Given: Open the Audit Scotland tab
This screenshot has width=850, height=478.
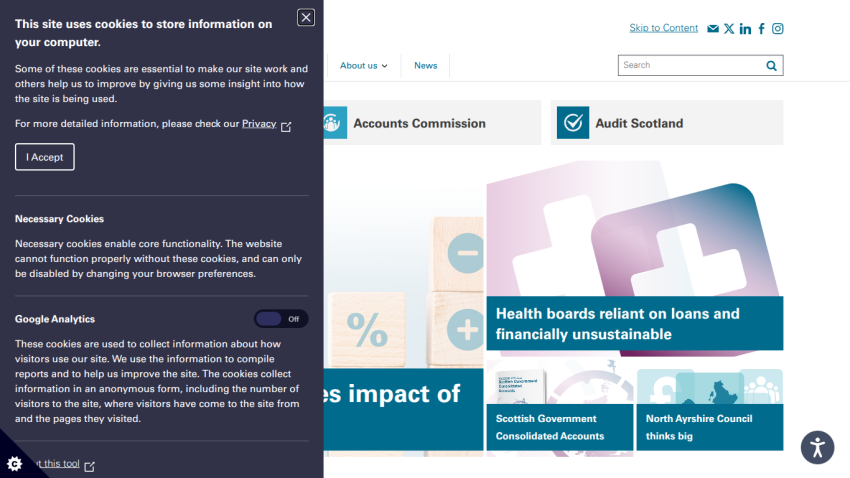Looking at the screenshot, I should [667, 122].
